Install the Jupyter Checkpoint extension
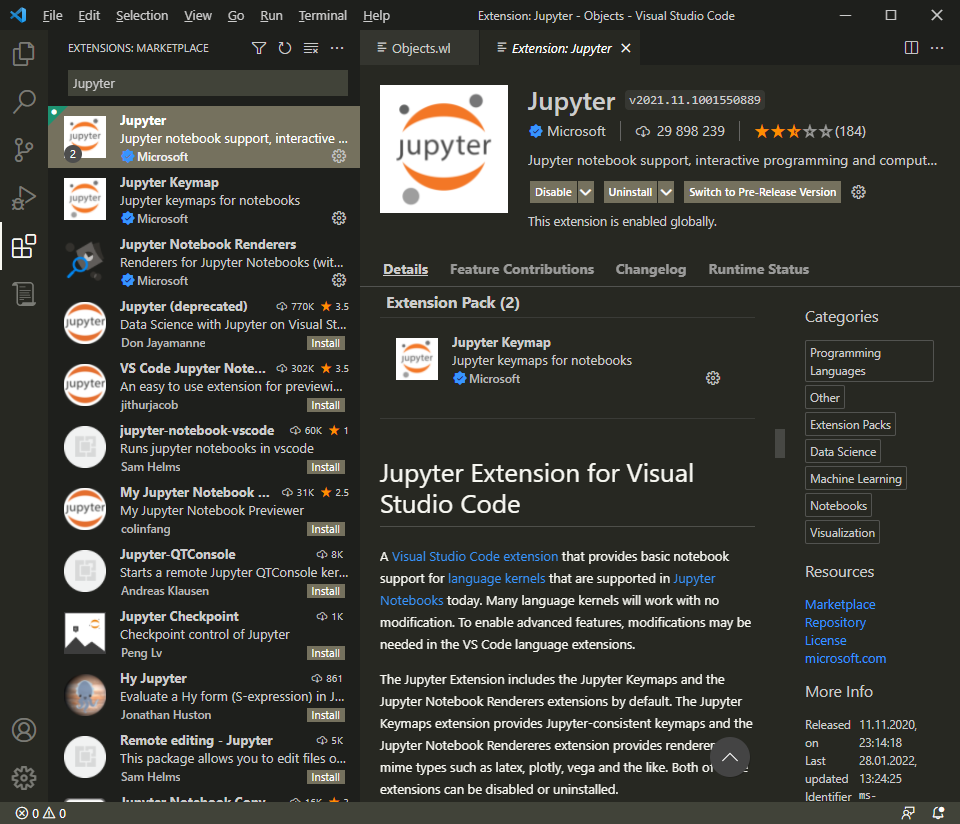960x824 pixels. pyautogui.click(x=326, y=653)
